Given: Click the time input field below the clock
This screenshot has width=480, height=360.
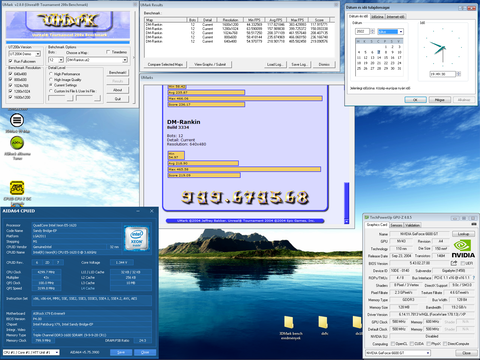Looking at the screenshot, I should pyautogui.click(x=443, y=74).
